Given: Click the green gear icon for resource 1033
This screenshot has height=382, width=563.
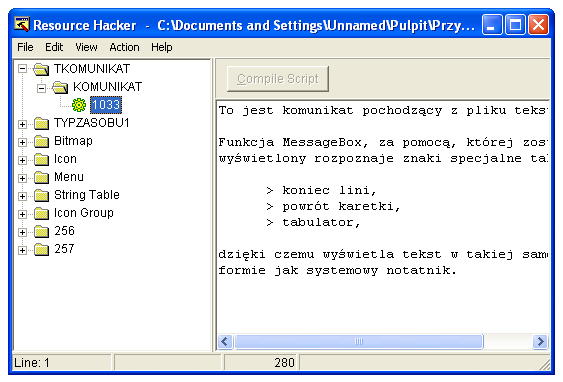Looking at the screenshot, I should (x=79, y=105).
